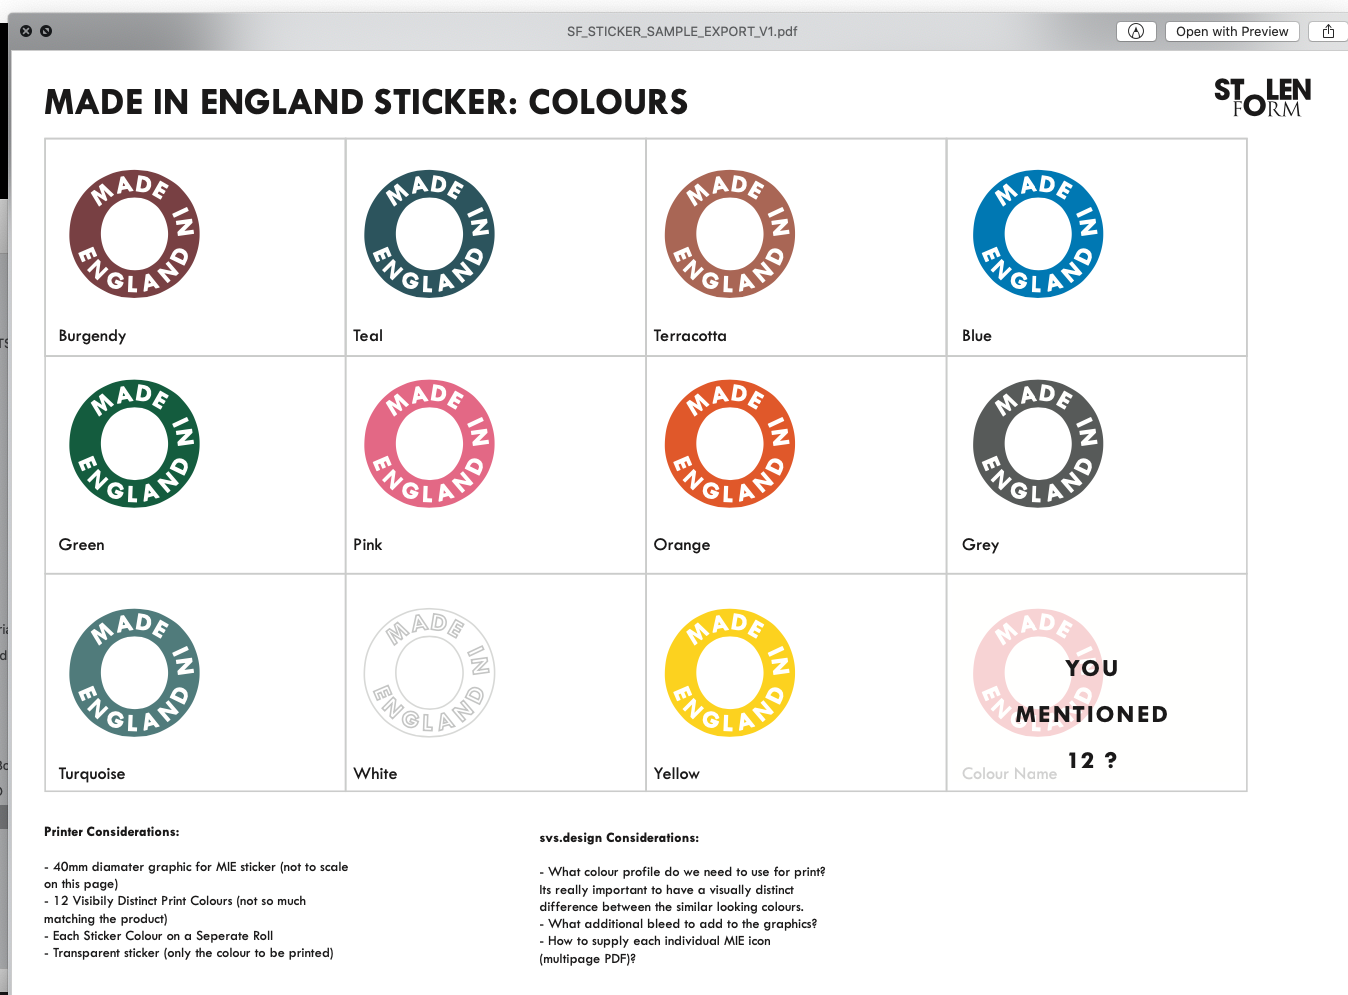Click the Pink sticker graphic
1348x995 pixels.
coord(429,444)
